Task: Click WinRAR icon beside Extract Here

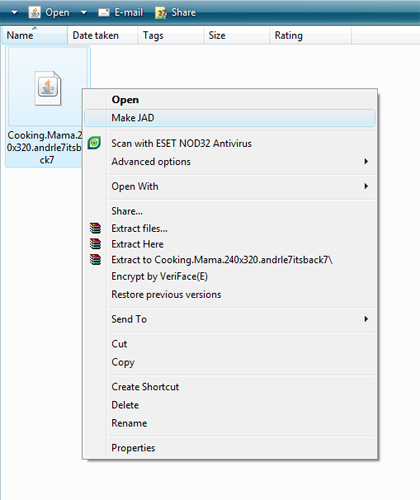Action: pos(95,244)
